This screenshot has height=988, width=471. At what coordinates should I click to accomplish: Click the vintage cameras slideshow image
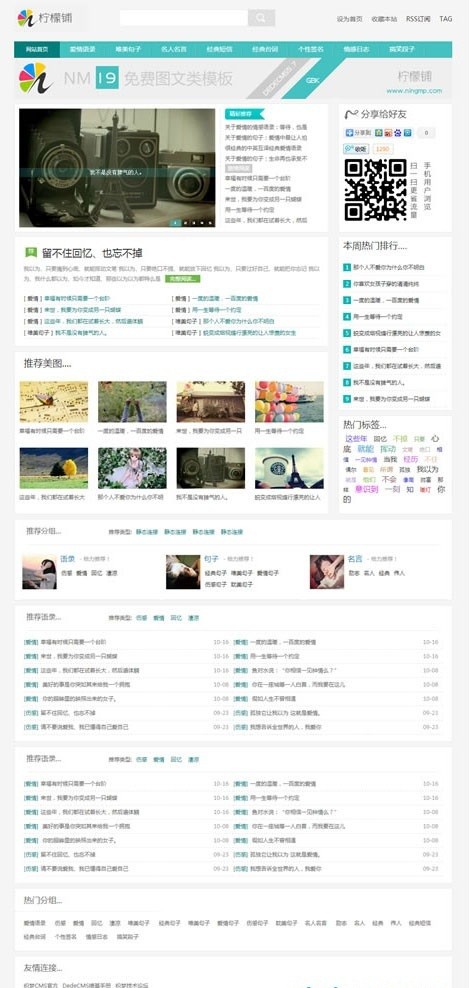(x=117, y=168)
